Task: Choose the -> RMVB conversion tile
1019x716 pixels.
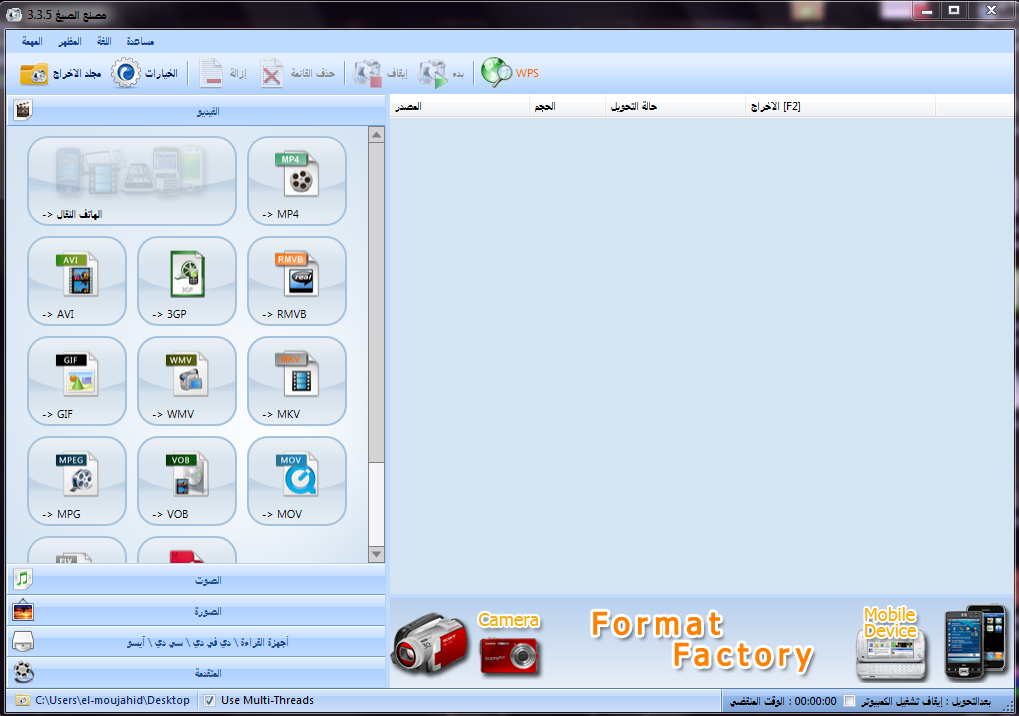Action: click(x=297, y=281)
